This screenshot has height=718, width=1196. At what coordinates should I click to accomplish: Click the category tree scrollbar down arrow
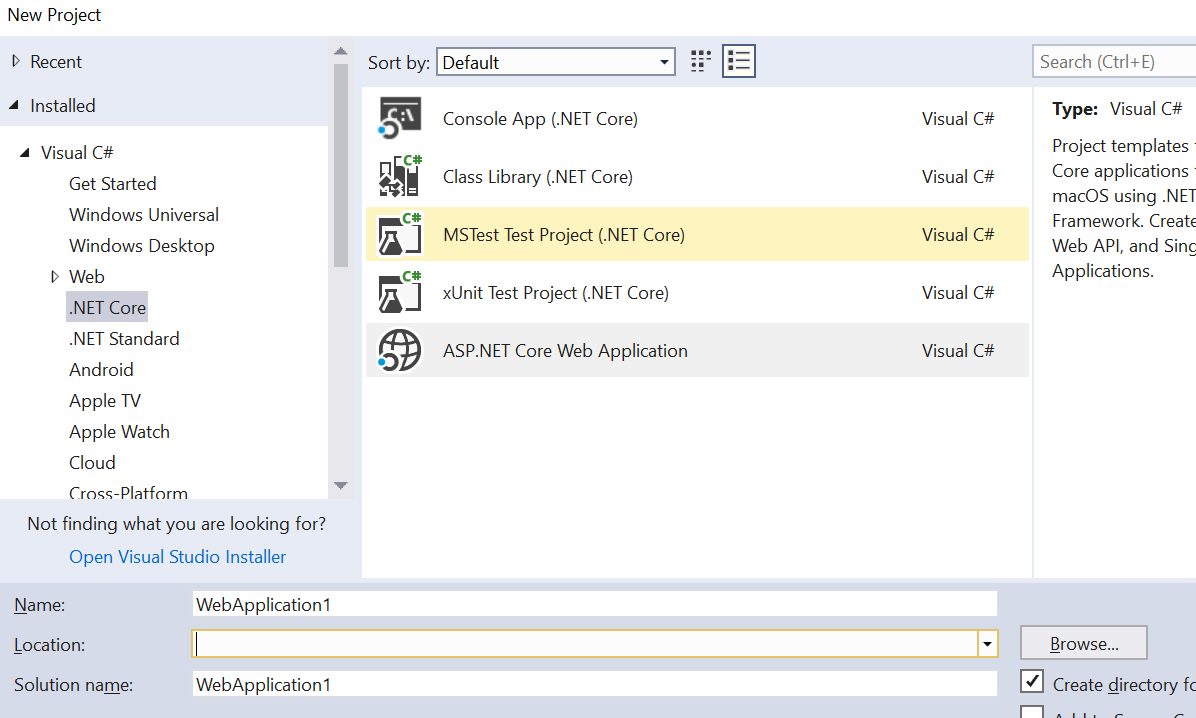(x=340, y=485)
